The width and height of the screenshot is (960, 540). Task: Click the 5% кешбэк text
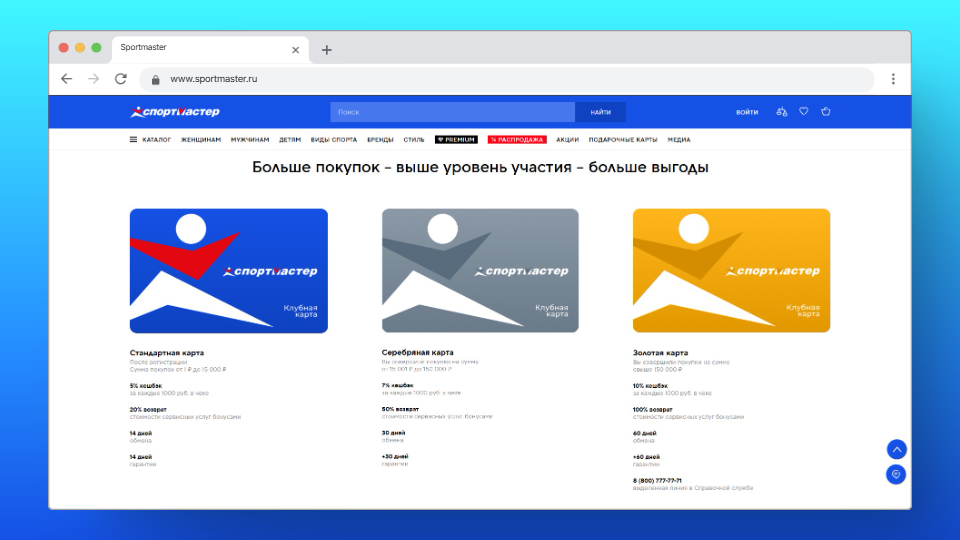(x=146, y=386)
